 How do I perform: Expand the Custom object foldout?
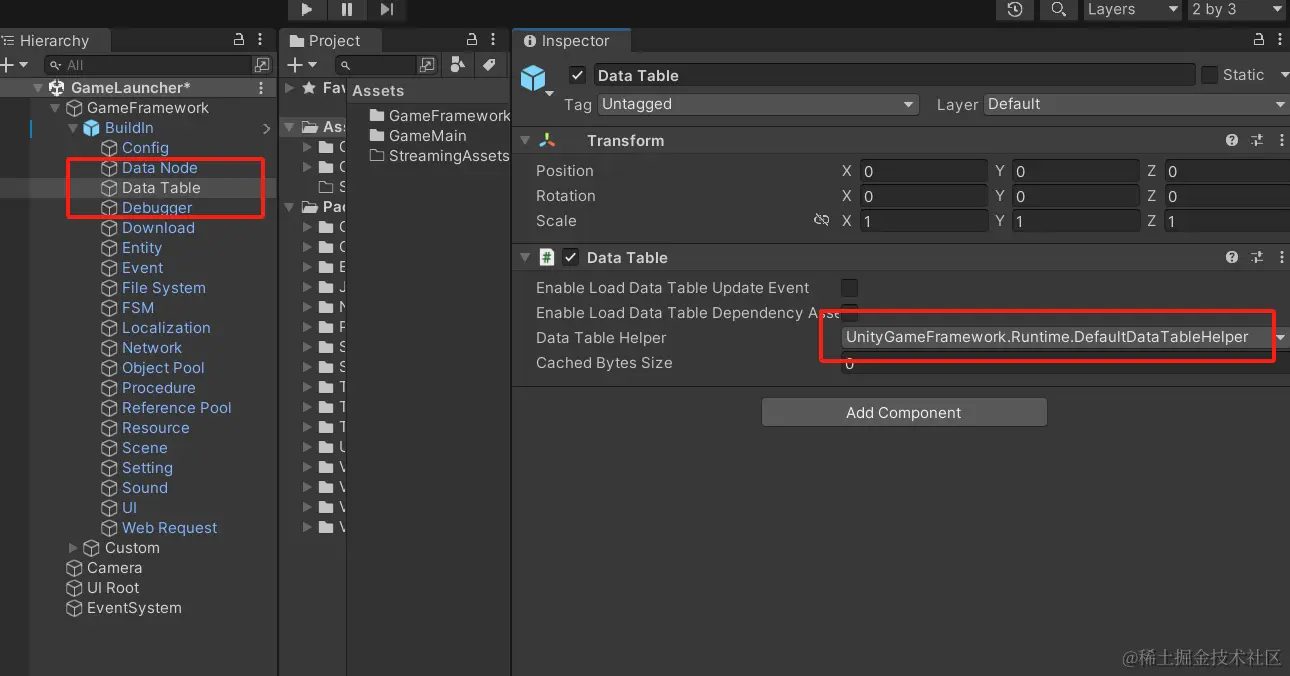72,548
